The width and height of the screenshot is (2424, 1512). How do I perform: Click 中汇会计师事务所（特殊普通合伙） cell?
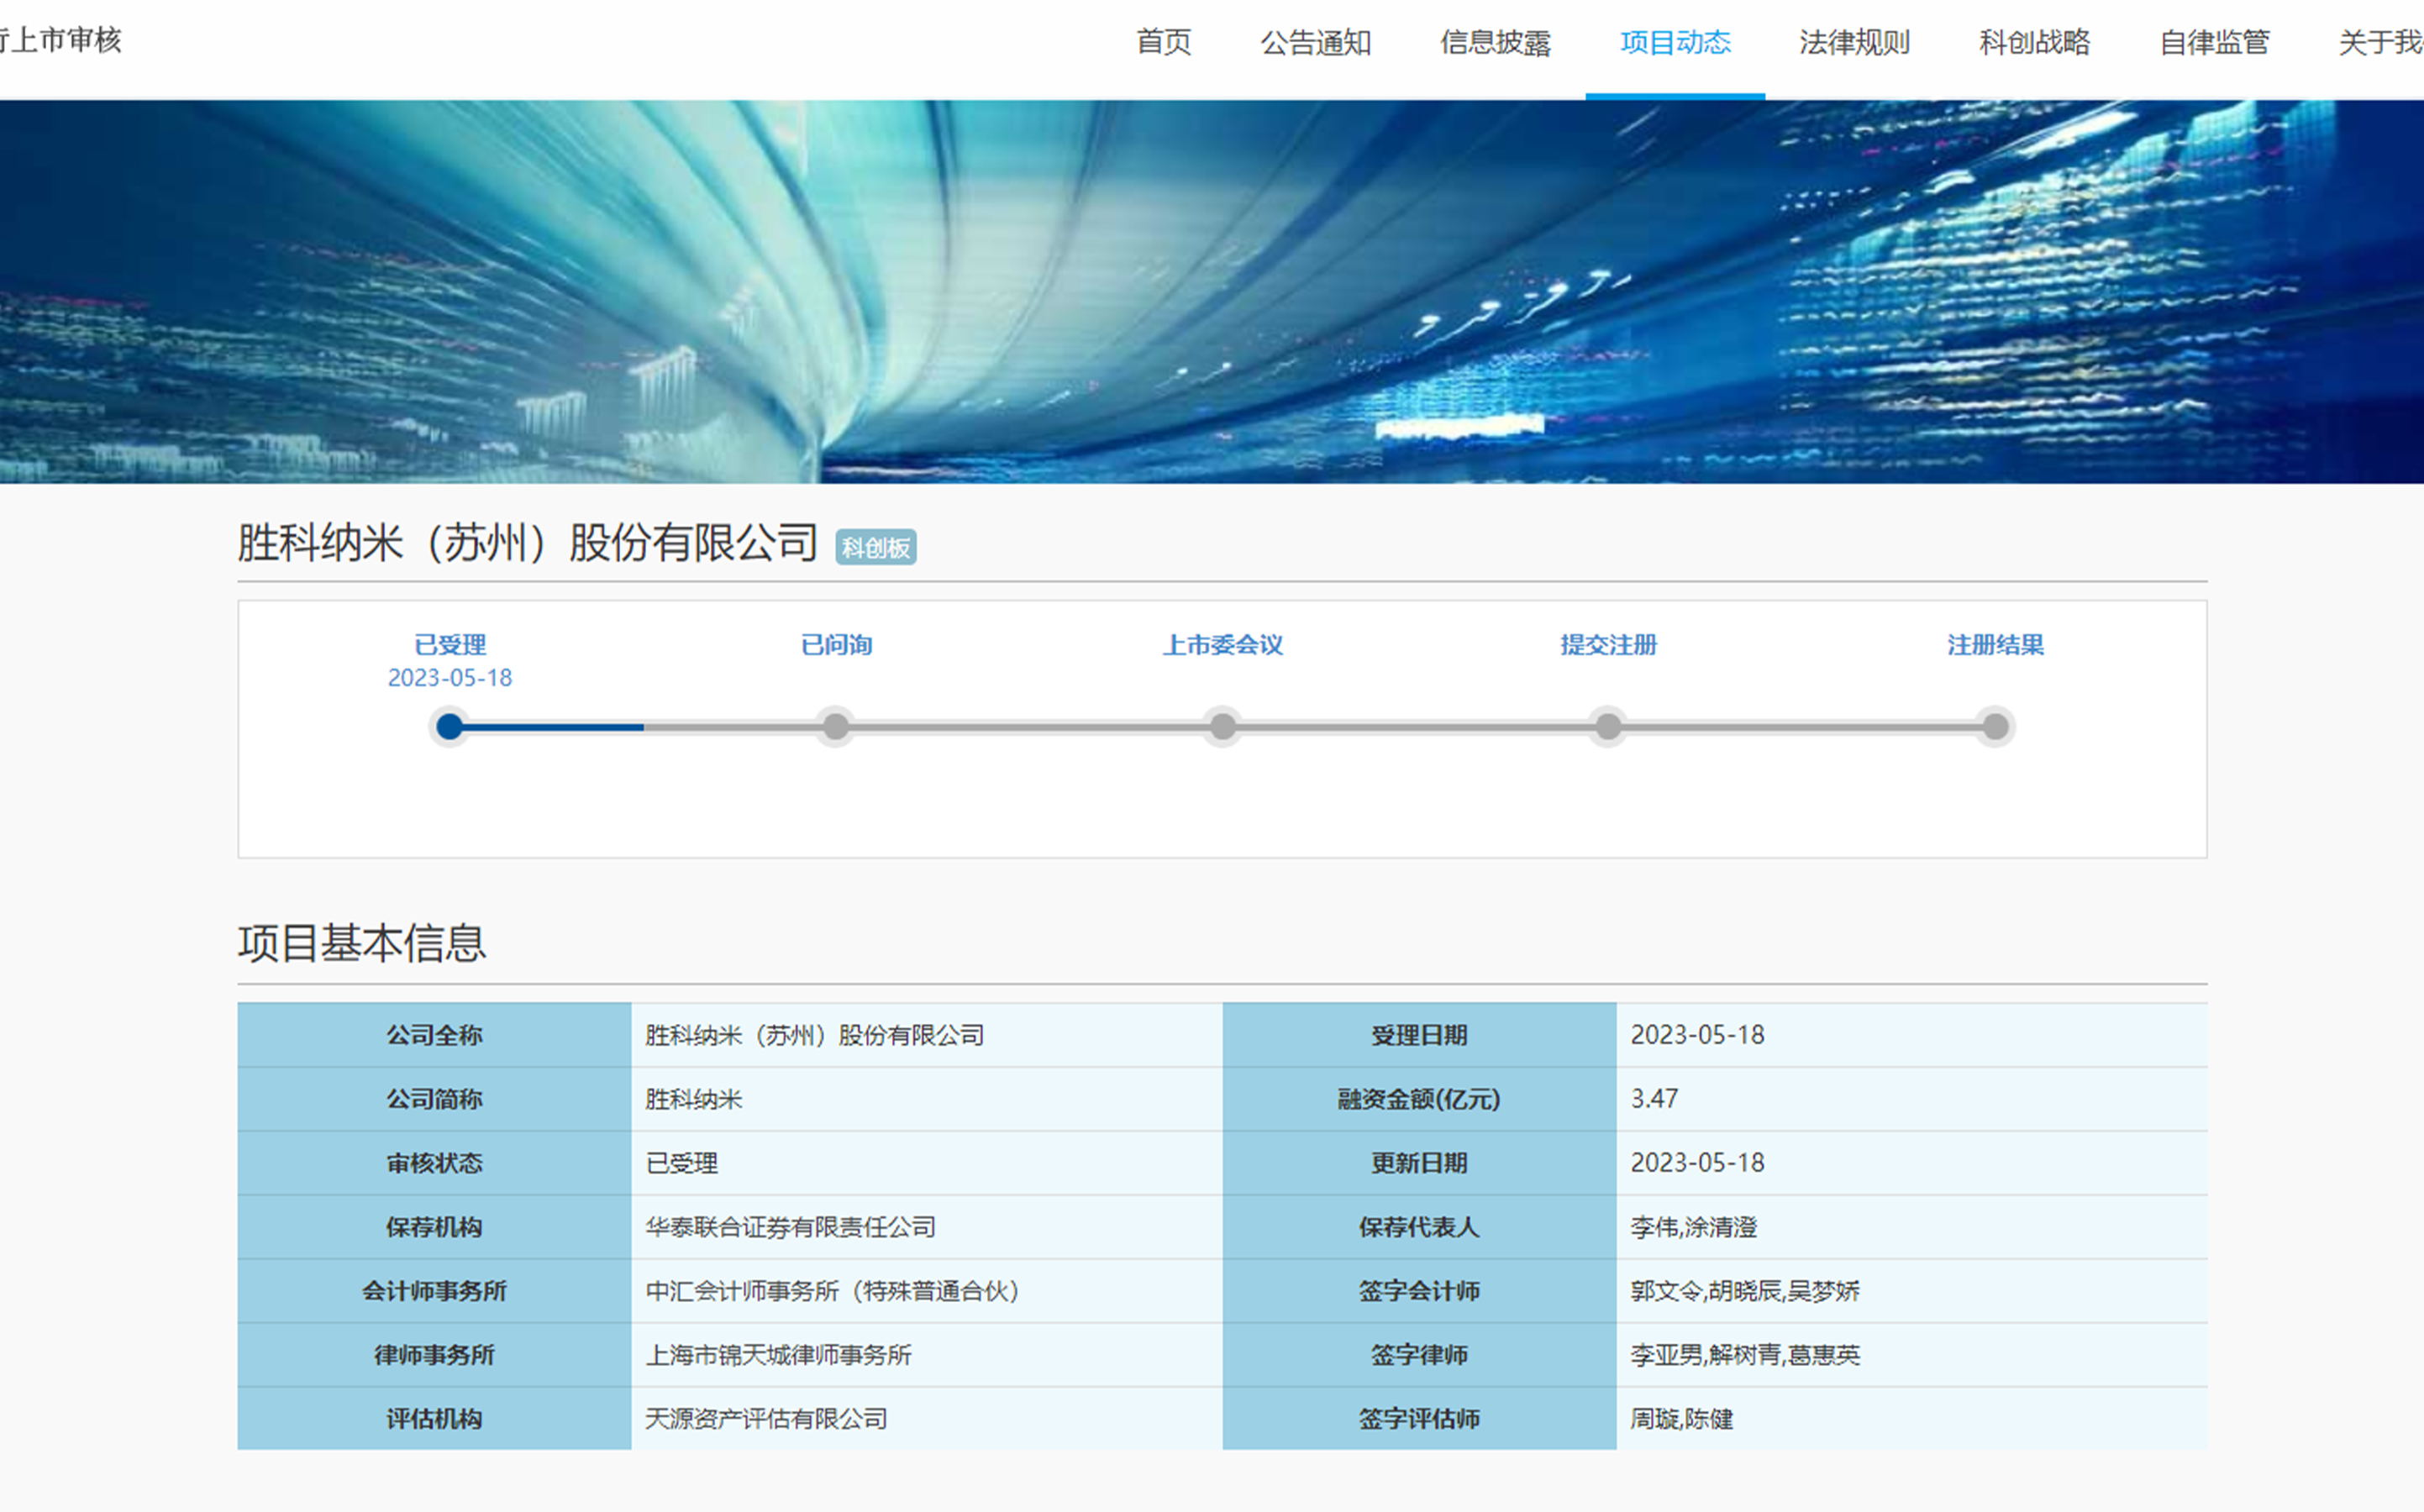pyautogui.click(x=927, y=1291)
